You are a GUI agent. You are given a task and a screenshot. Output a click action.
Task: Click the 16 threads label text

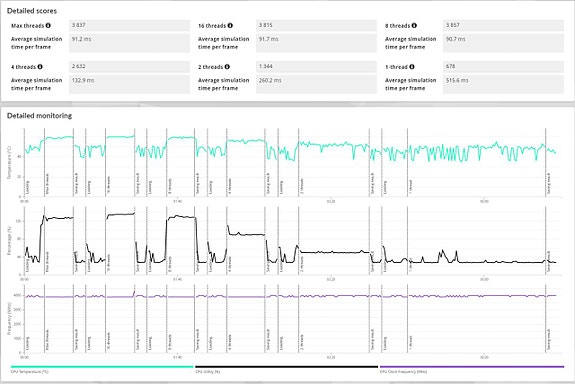point(212,26)
